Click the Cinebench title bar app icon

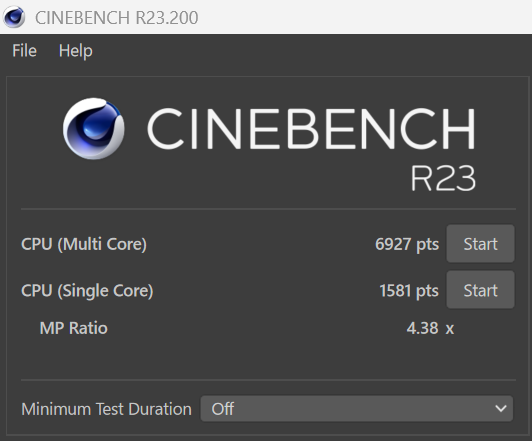click(14, 17)
